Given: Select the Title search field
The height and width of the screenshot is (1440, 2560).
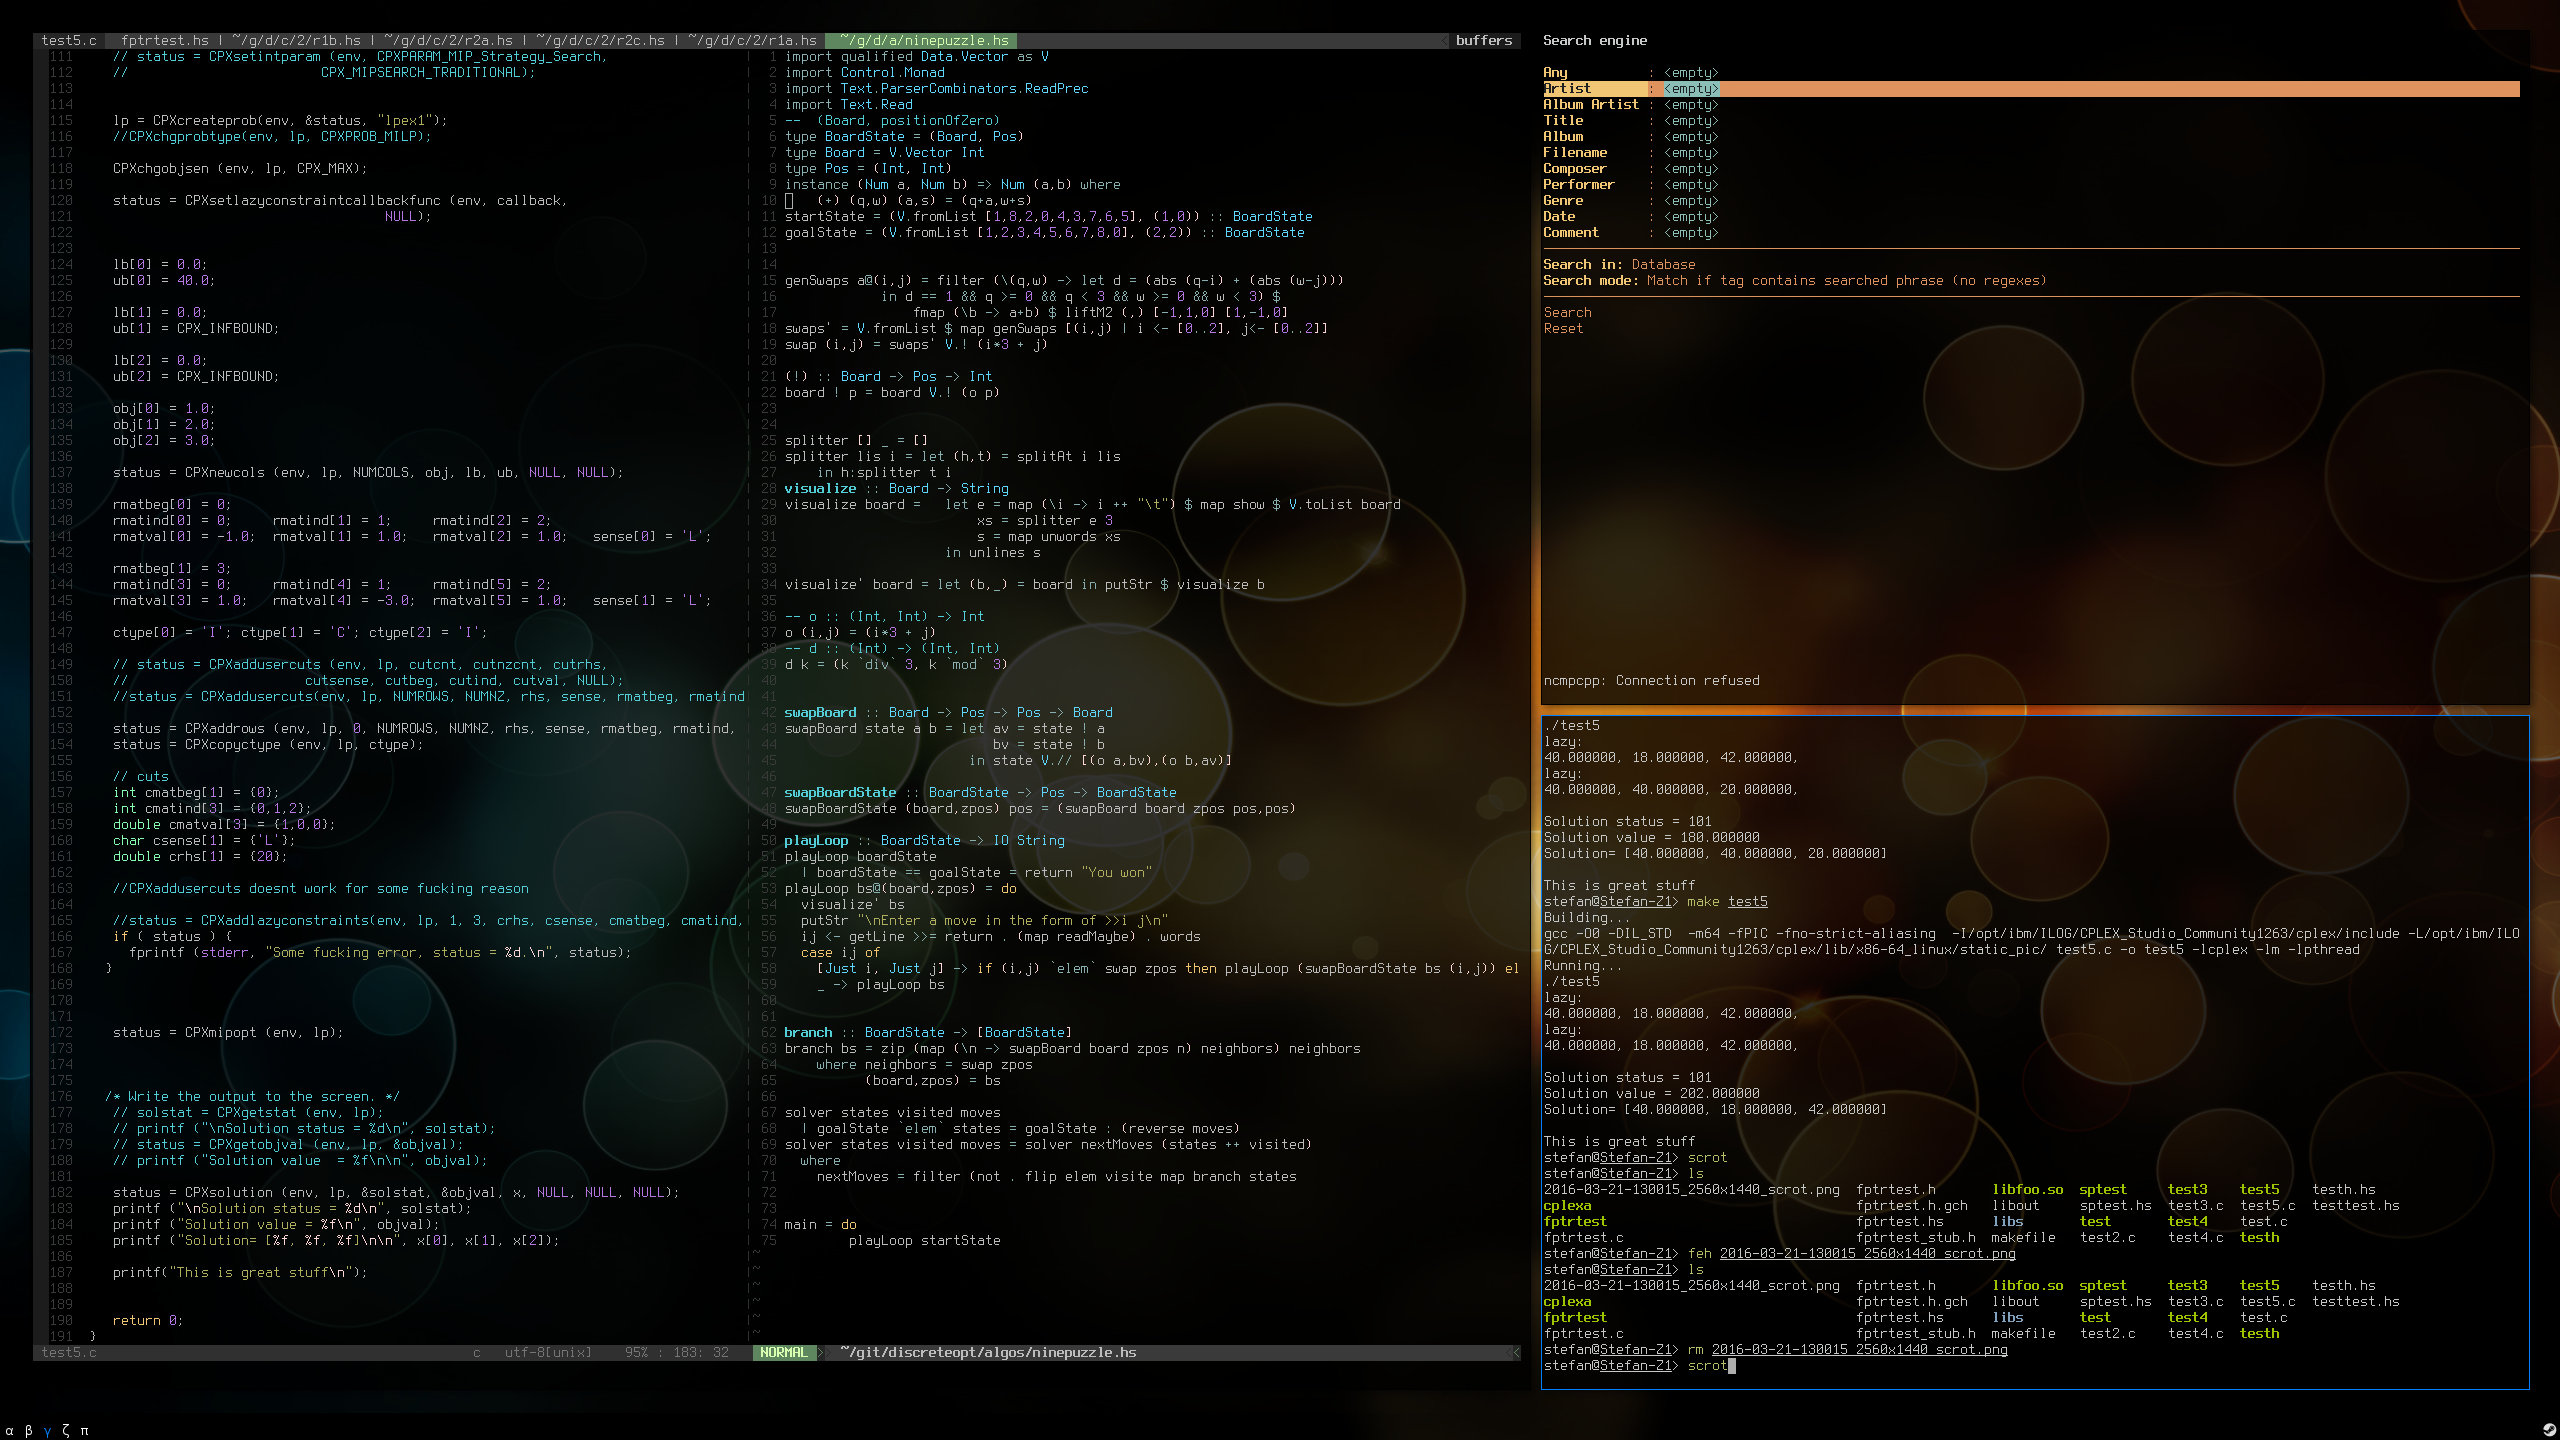Looking at the screenshot, I should (1563, 121).
